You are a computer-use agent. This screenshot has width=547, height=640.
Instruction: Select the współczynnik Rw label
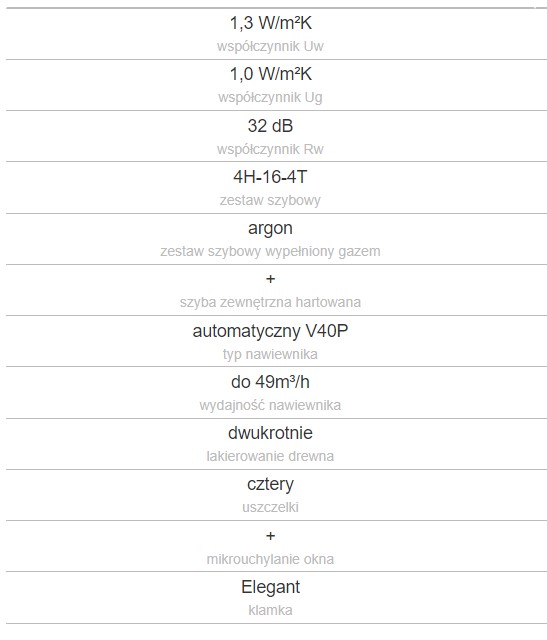pyautogui.click(x=270, y=149)
